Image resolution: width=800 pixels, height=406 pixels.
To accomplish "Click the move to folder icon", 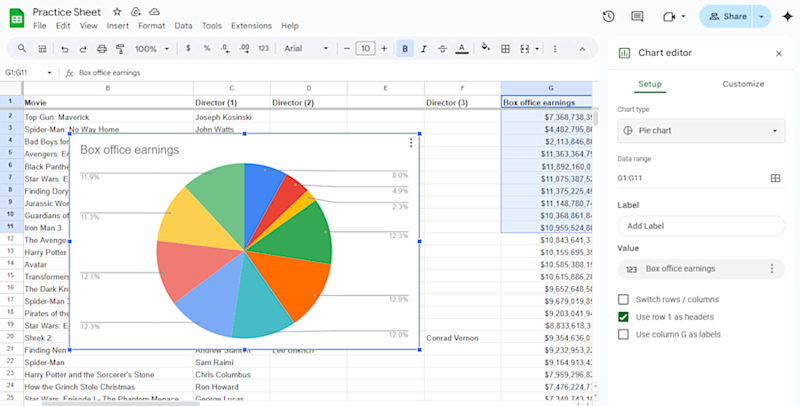I will [x=136, y=12].
